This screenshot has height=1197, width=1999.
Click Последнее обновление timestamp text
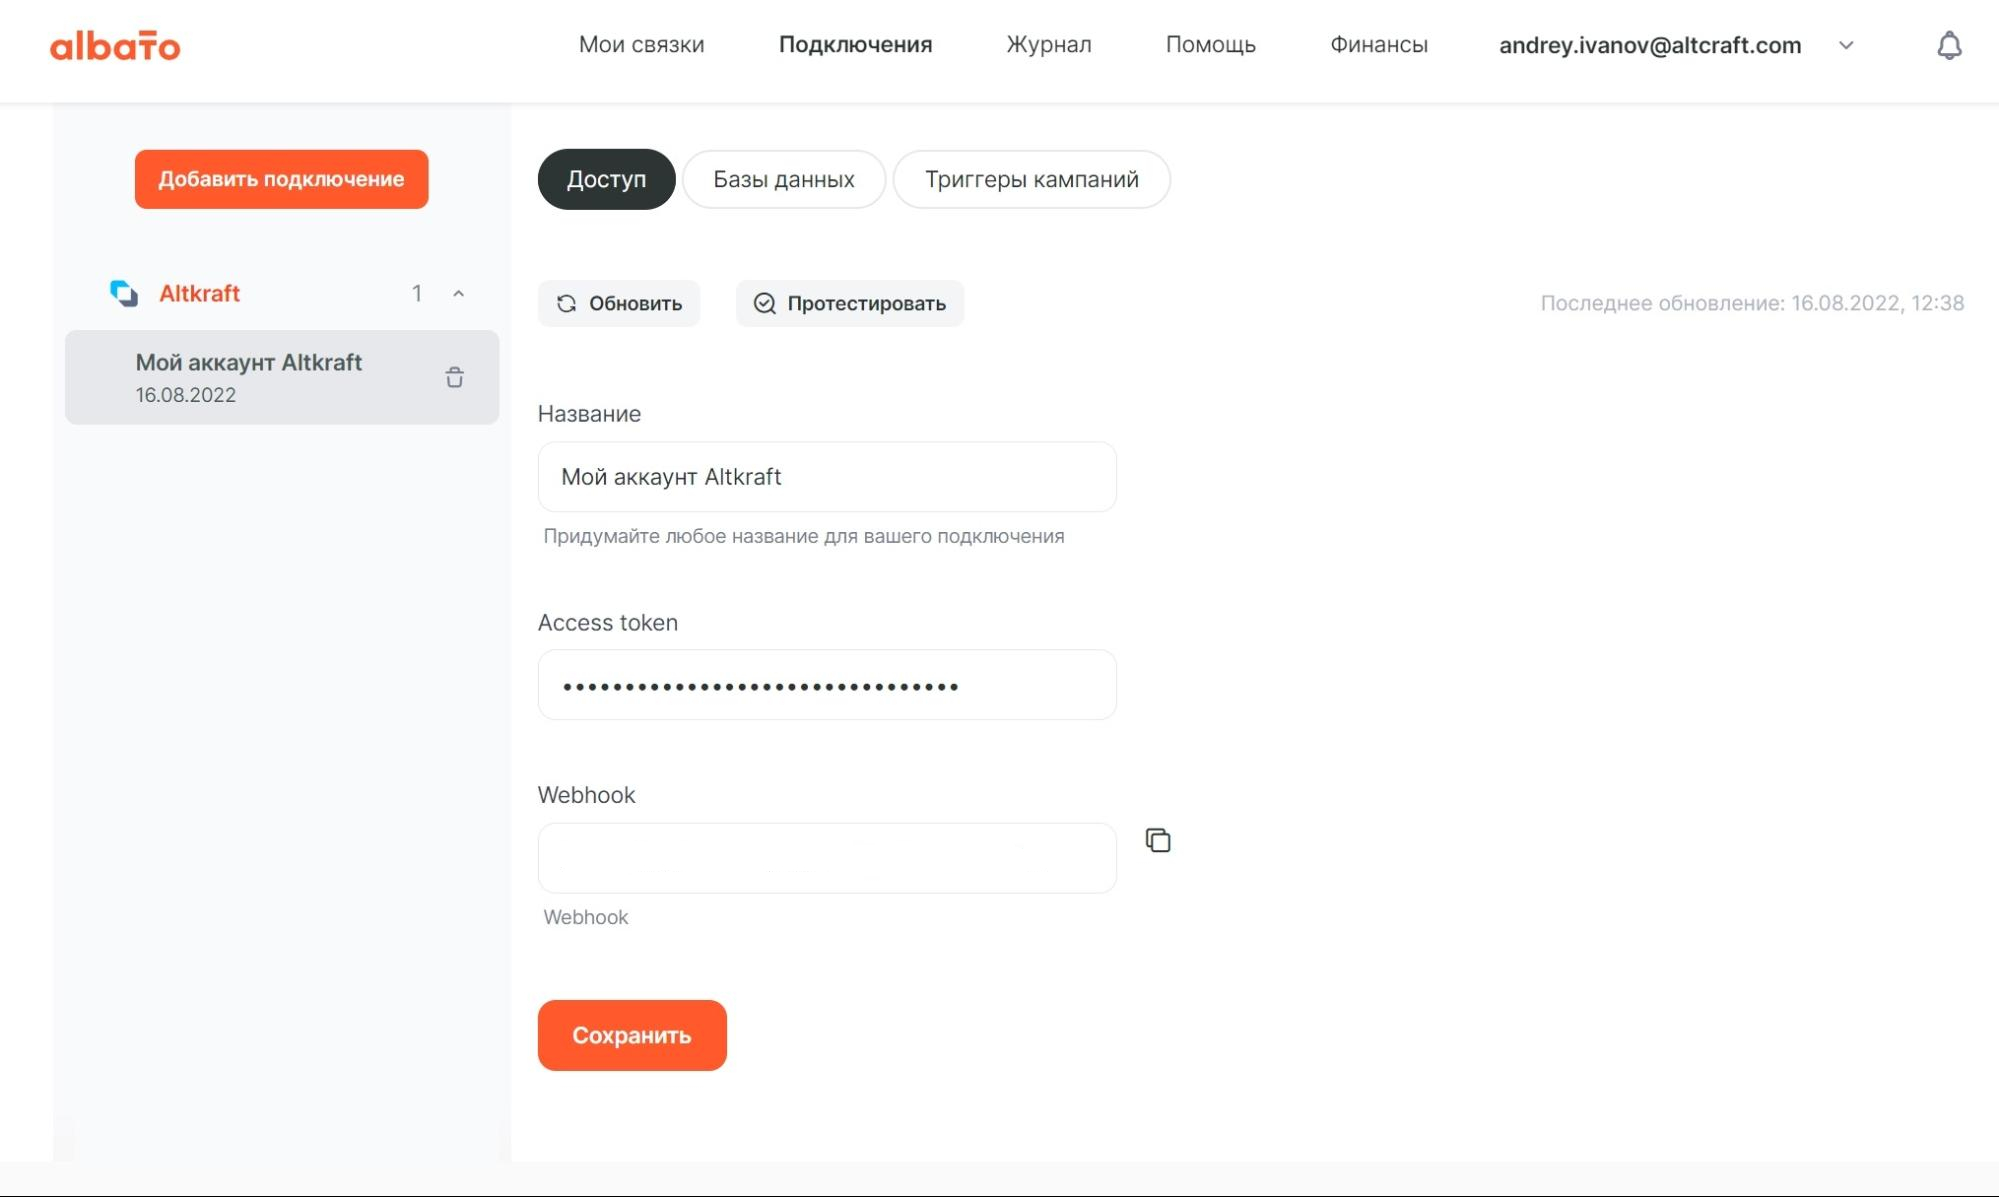pos(1752,303)
